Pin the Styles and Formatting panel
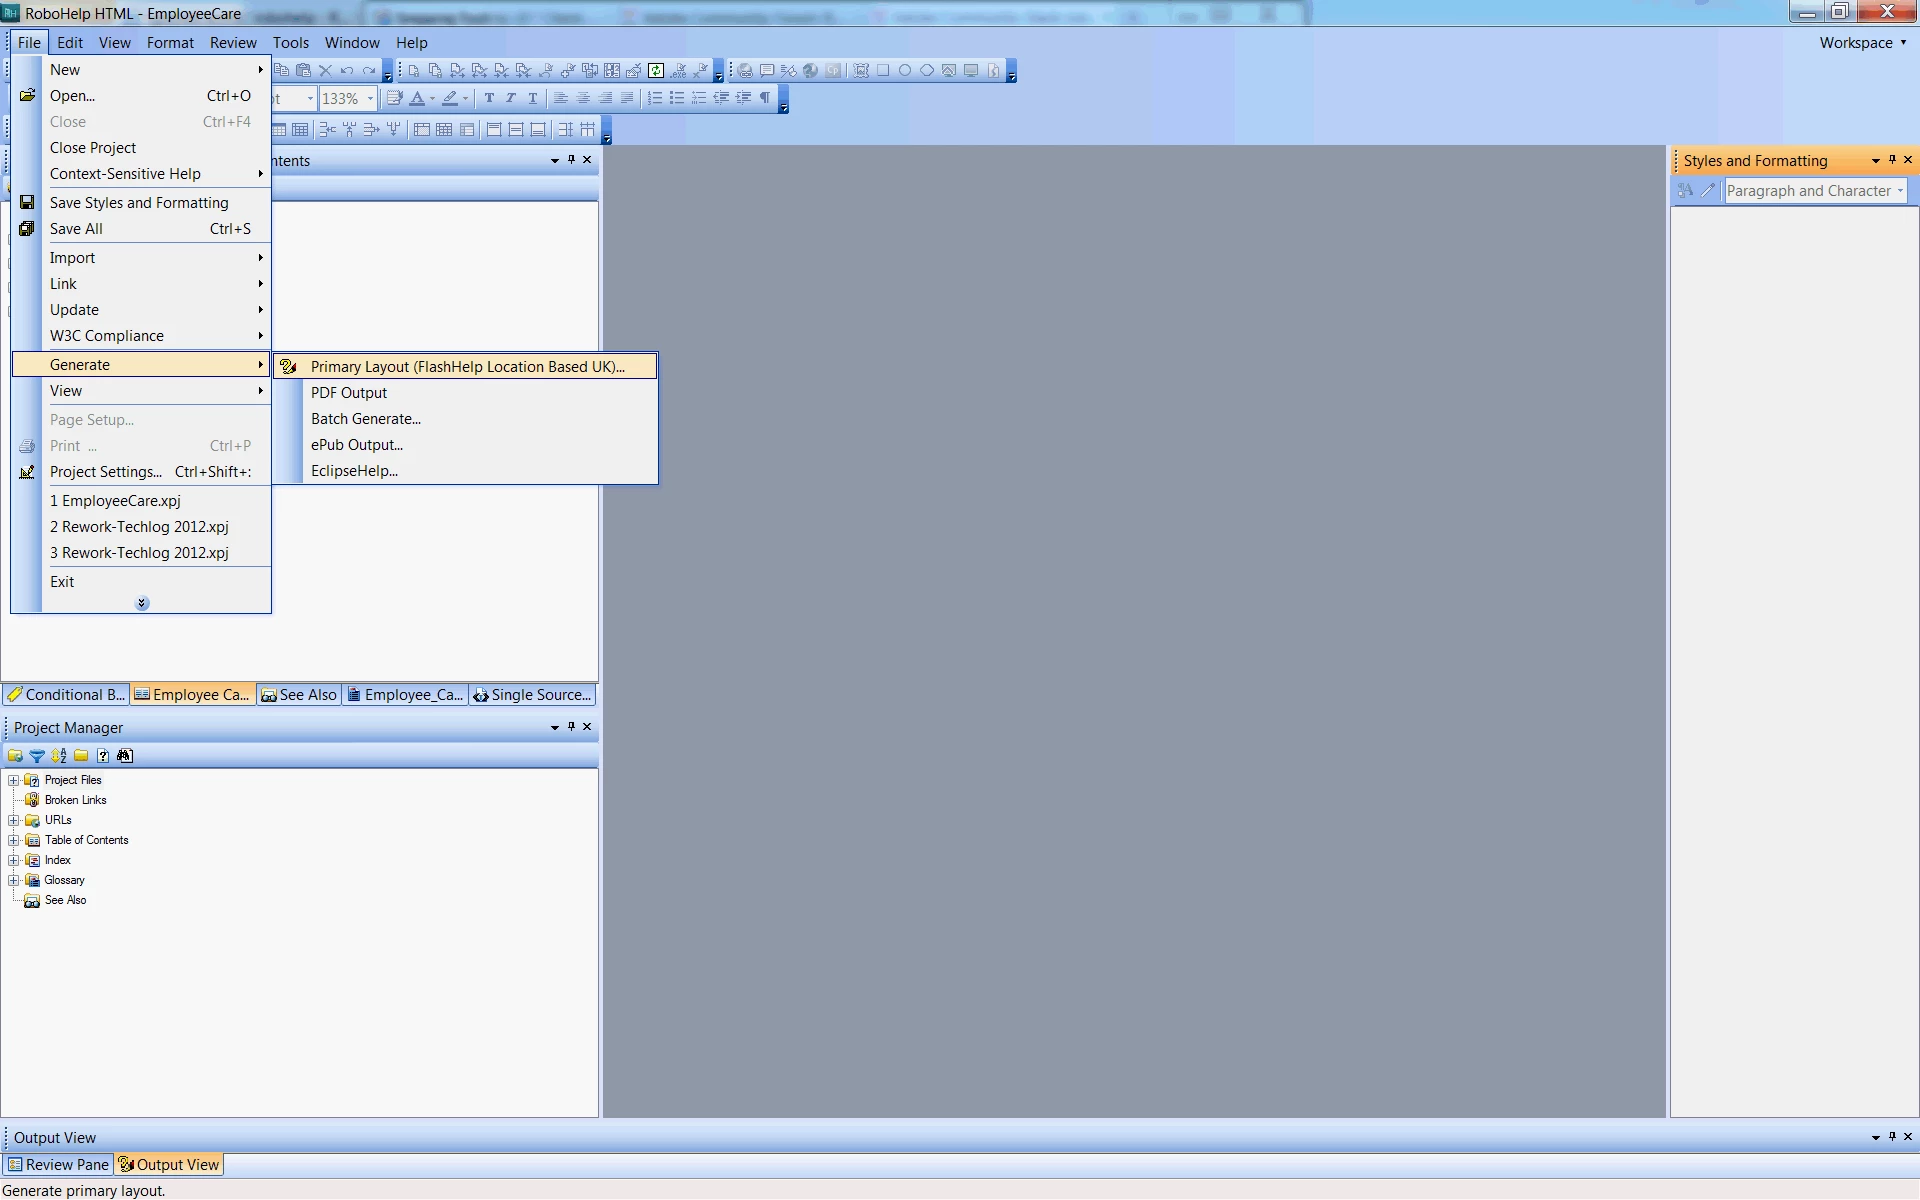 (1892, 160)
